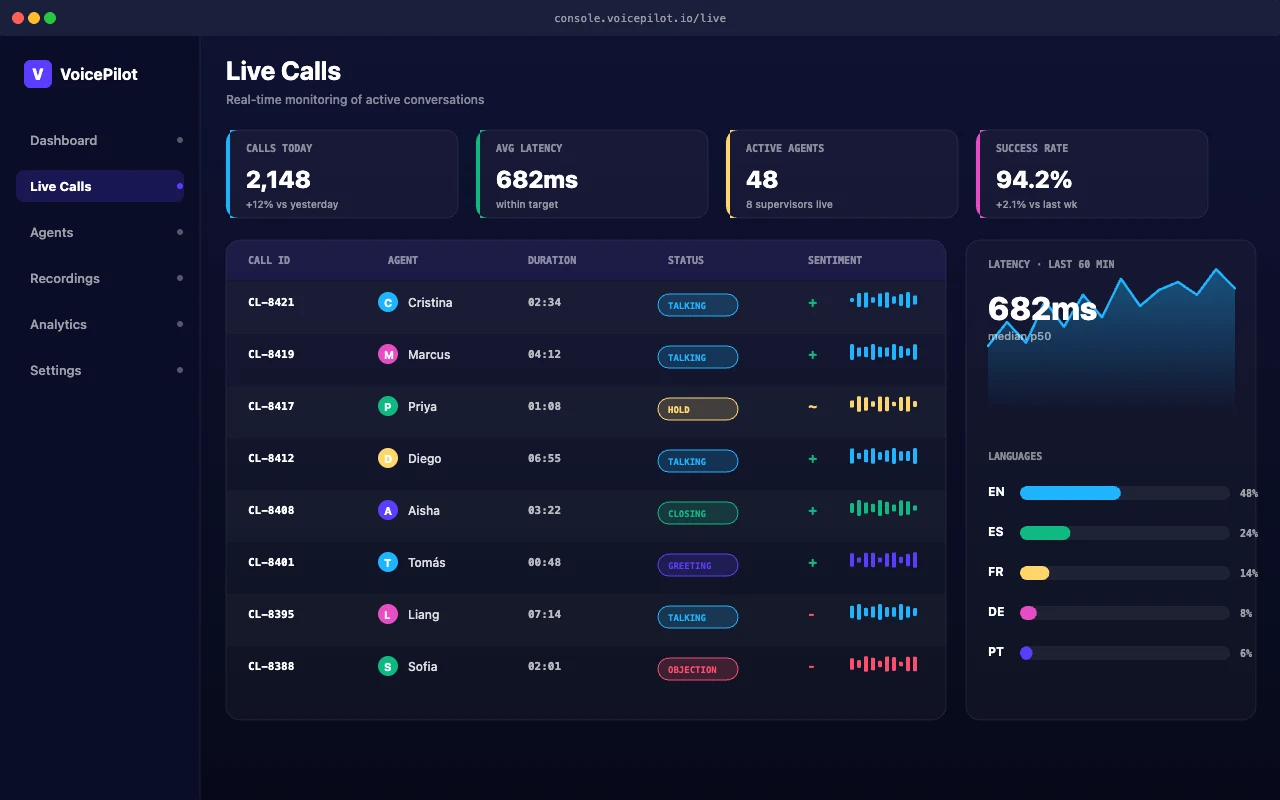
Task: Click call ID CL-8419
Action: point(271,354)
